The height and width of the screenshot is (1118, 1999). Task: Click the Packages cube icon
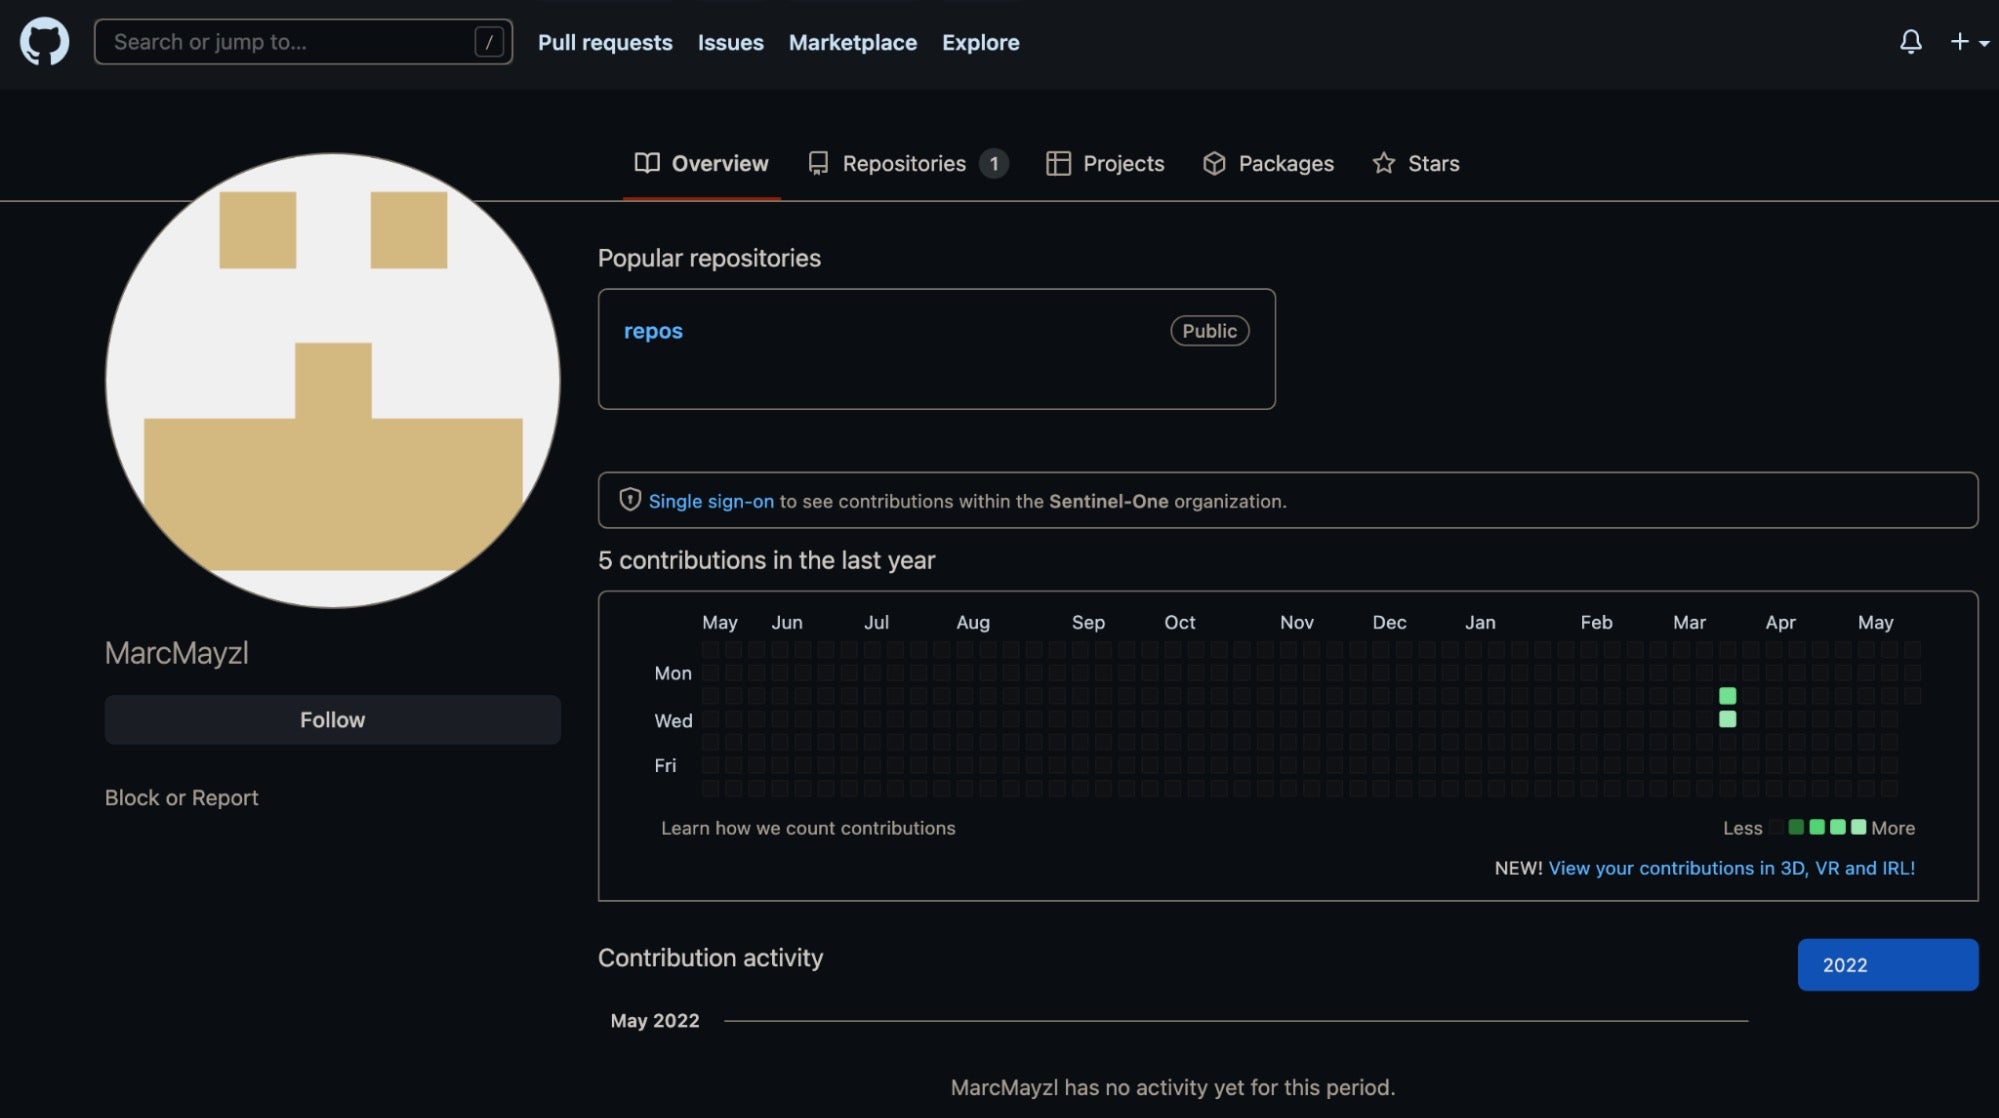1214,163
